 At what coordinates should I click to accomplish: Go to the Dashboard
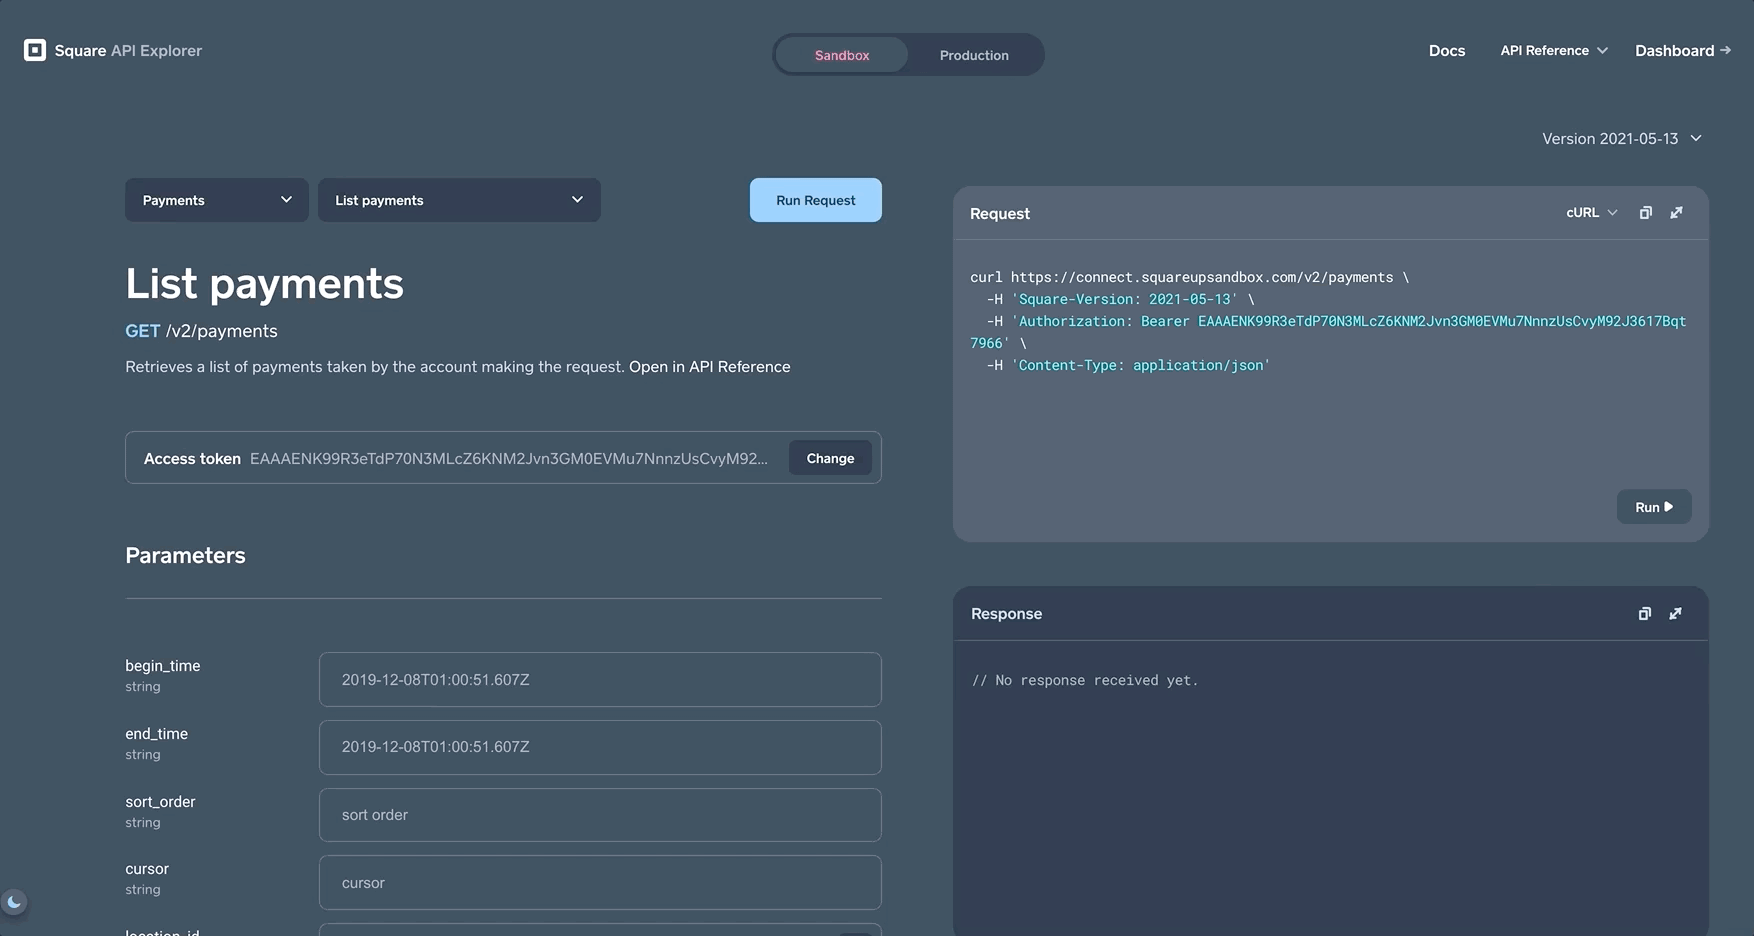click(1683, 51)
